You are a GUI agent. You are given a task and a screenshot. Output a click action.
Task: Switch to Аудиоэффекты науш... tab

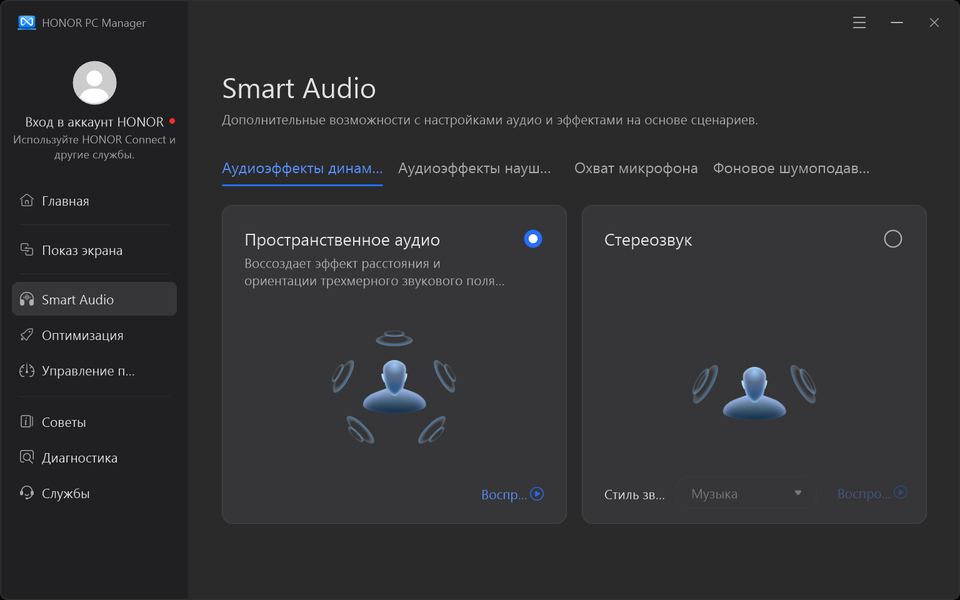tap(474, 168)
